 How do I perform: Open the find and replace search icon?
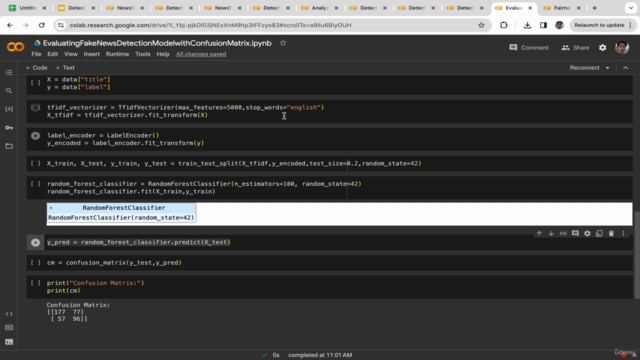tap(9, 91)
